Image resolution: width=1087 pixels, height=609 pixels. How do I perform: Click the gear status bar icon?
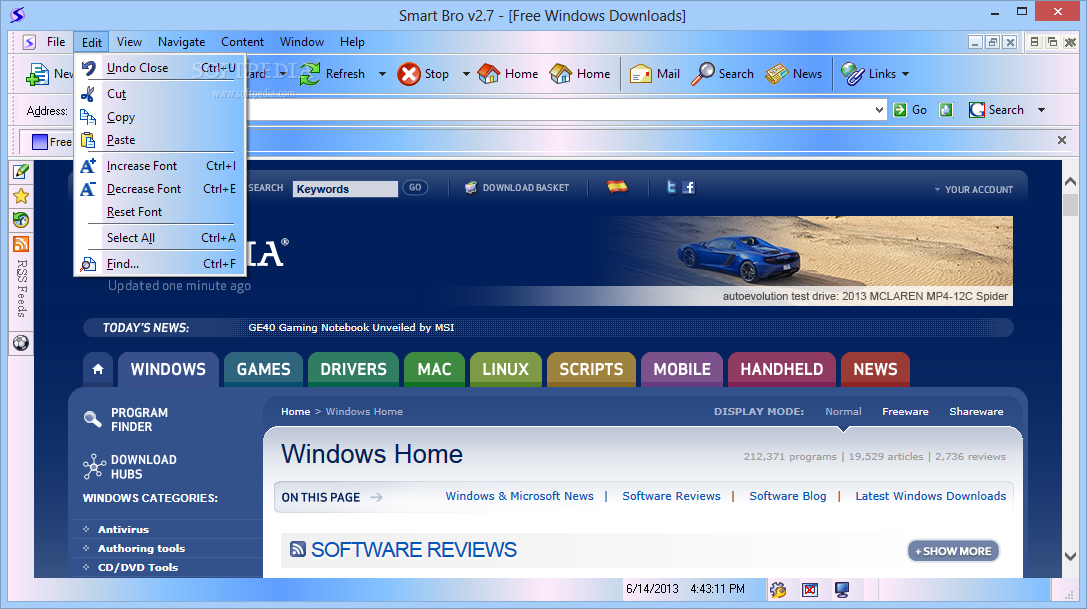click(x=778, y=590)
